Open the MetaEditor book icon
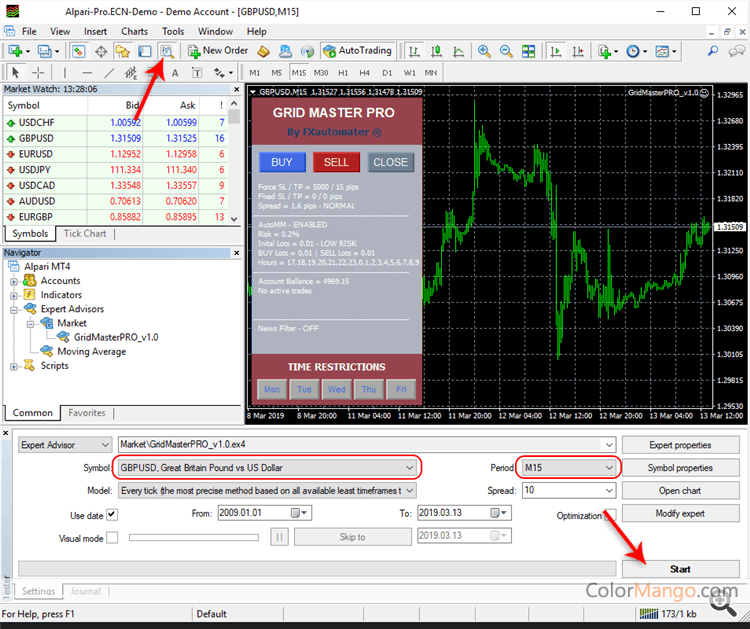 [263, 51]
